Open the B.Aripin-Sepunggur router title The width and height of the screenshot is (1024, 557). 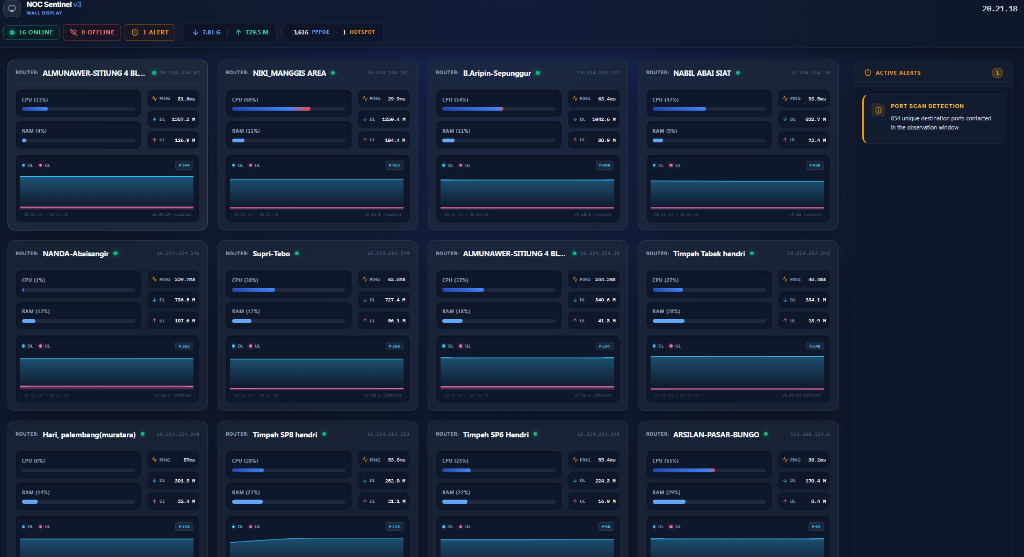point(497,73)
